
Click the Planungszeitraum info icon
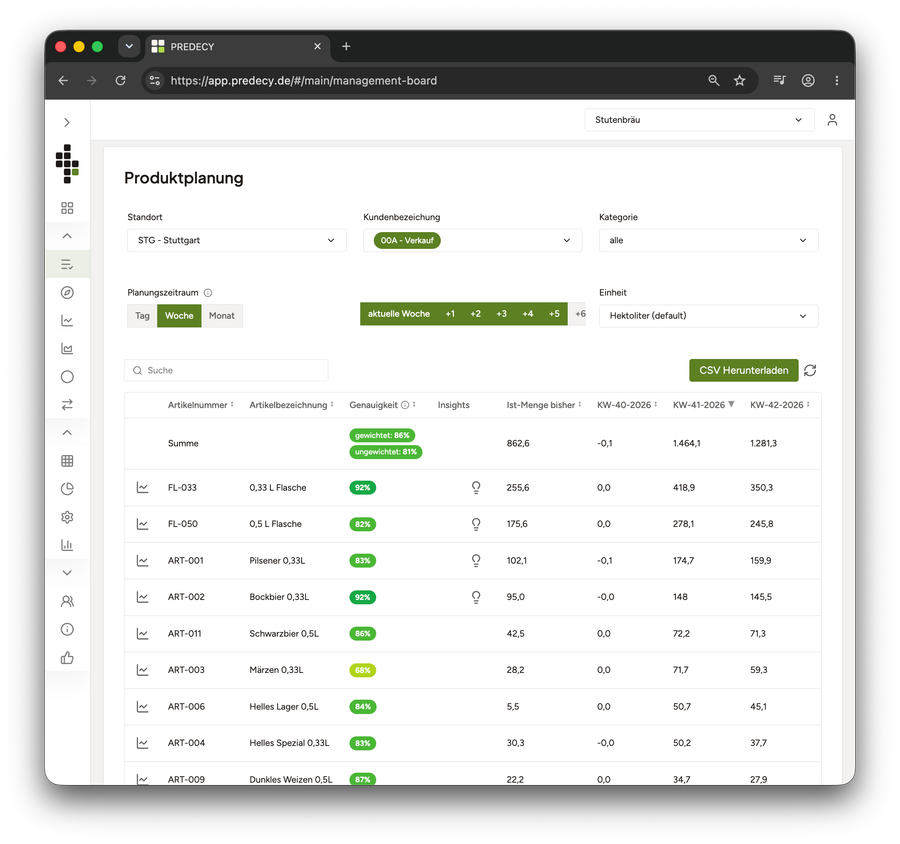[208, 293]
